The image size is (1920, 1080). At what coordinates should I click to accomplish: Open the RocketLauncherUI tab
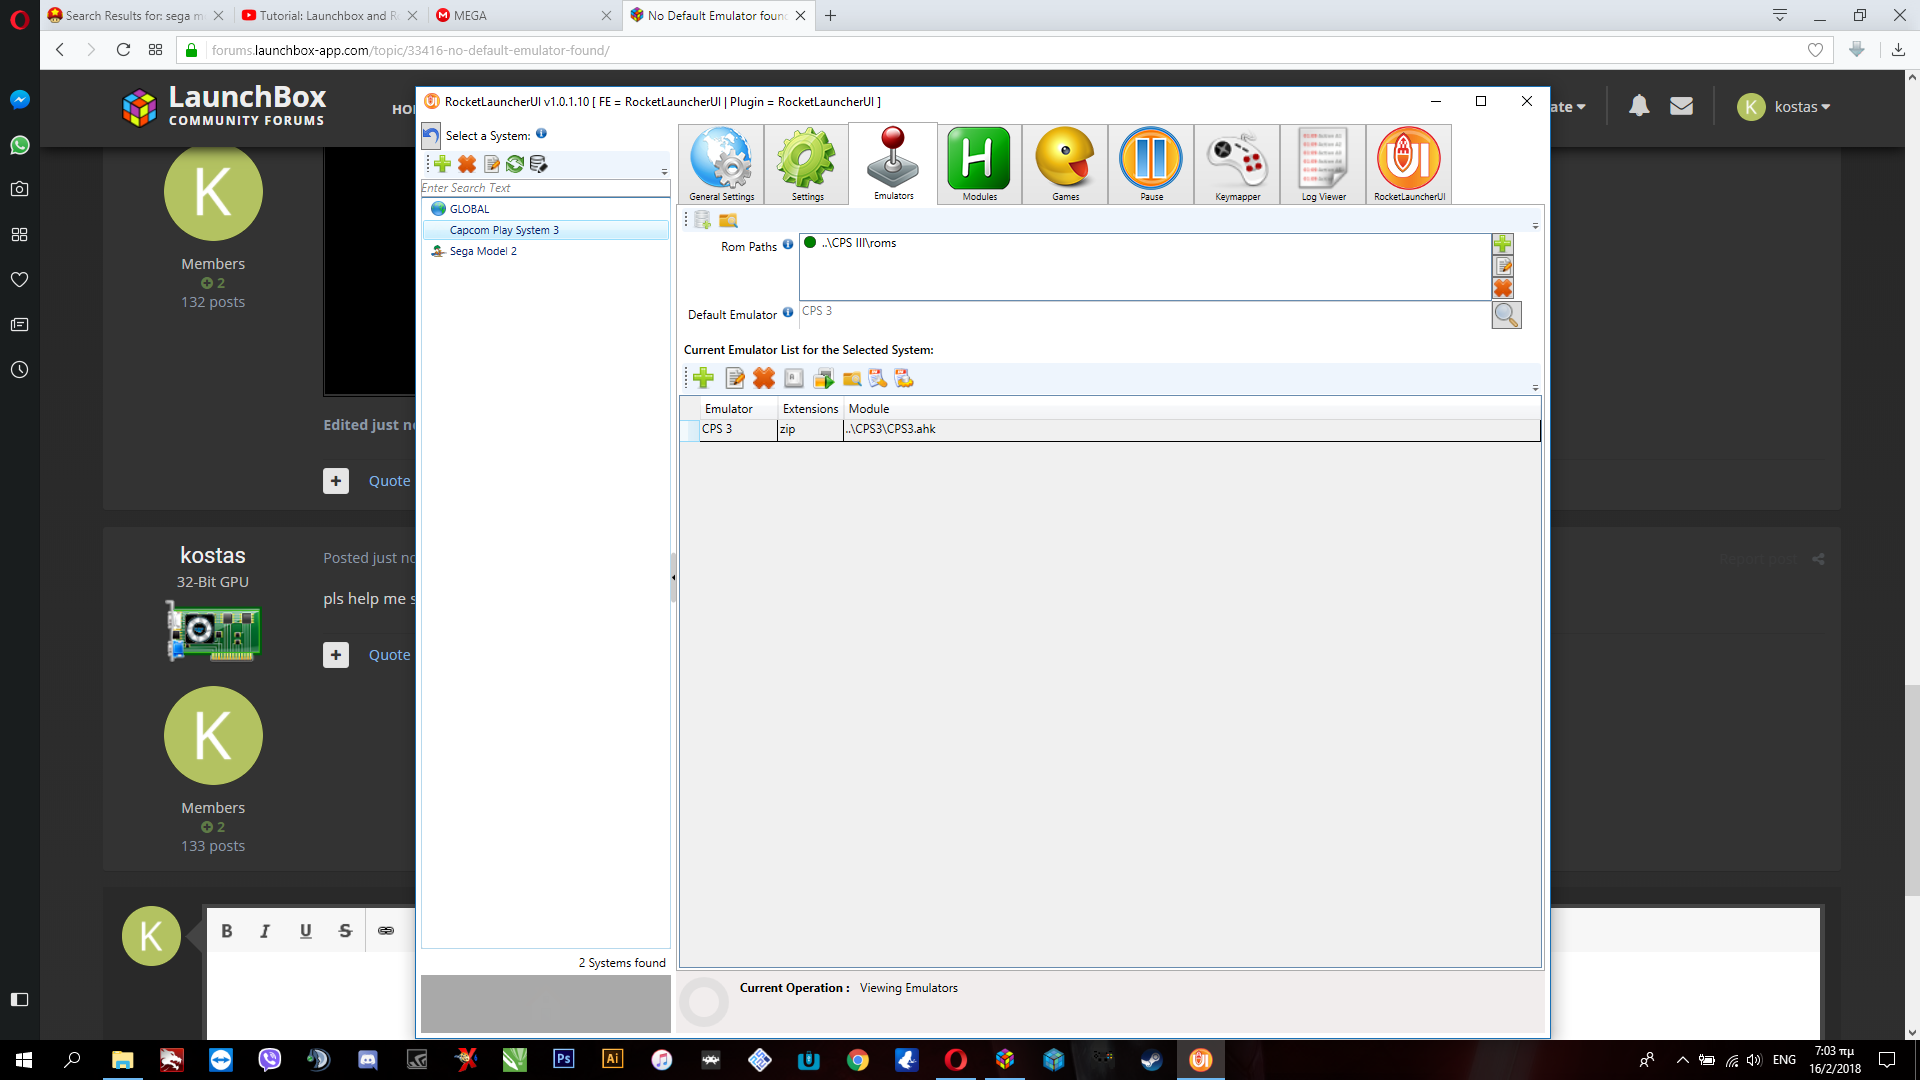1409,165
